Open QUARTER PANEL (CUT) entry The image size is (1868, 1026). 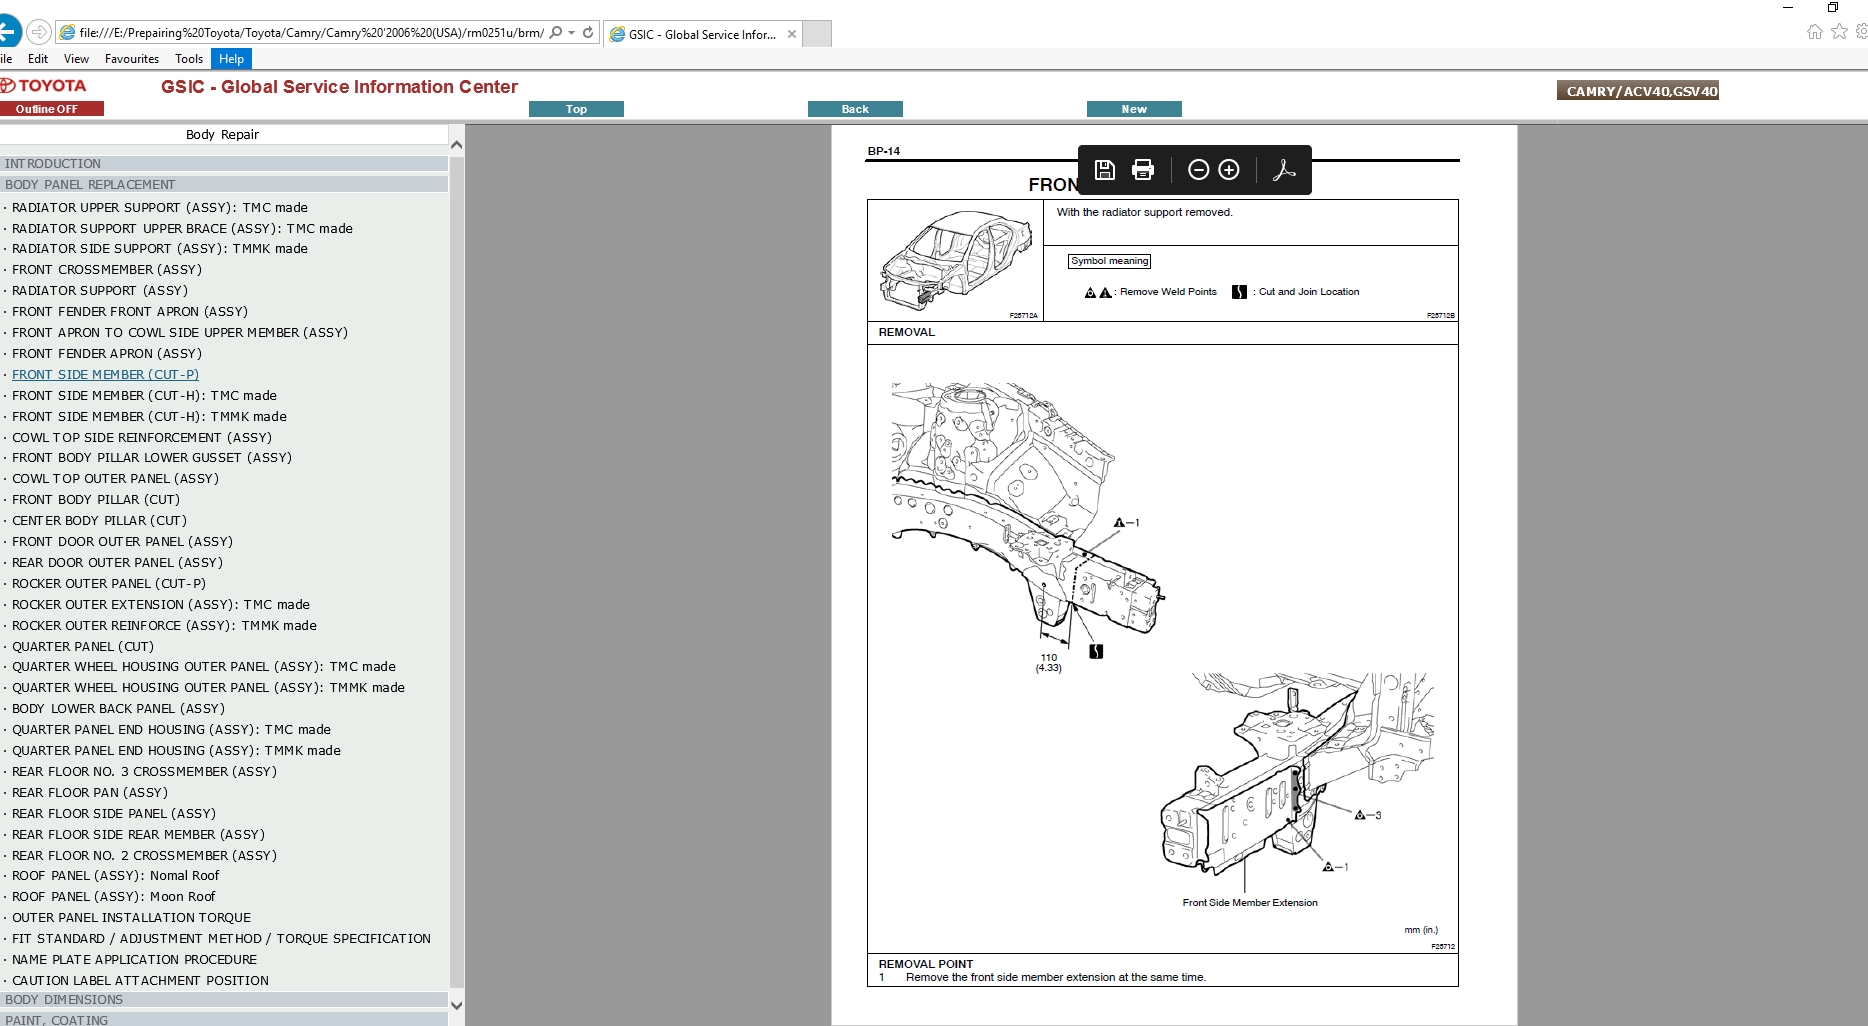click(83, 646)
